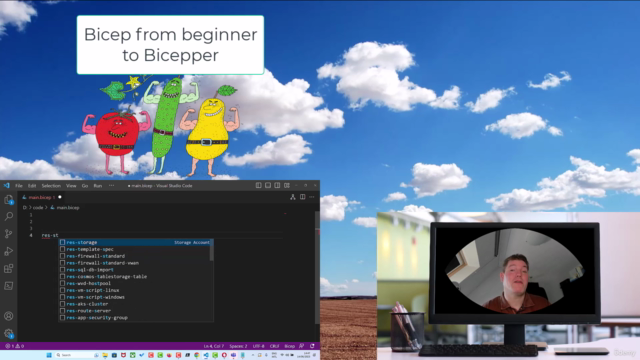Click line 4 containing res-st text
The image size is (640, 360).
(x=50, y=236)
